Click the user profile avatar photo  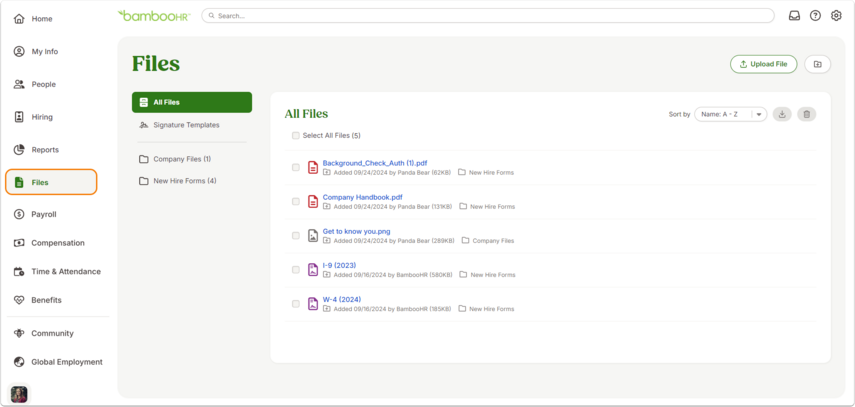point(19,394)
